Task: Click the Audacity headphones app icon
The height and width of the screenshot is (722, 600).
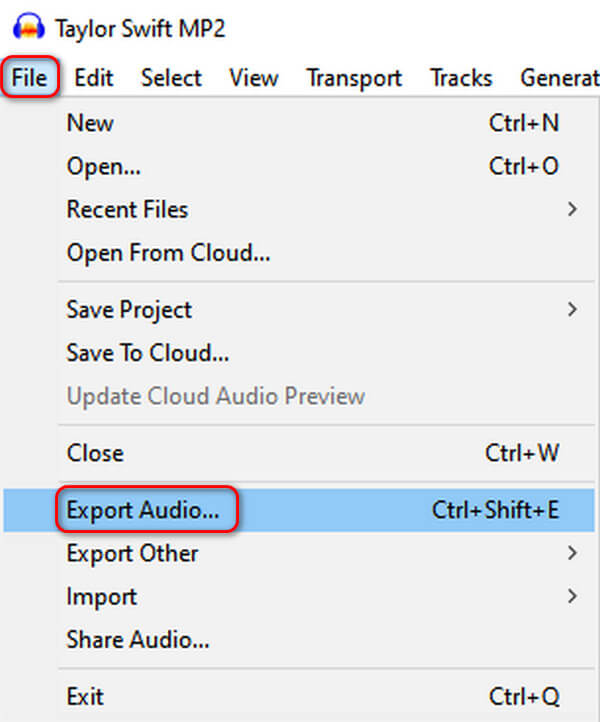Action: (x=22, y=28)
